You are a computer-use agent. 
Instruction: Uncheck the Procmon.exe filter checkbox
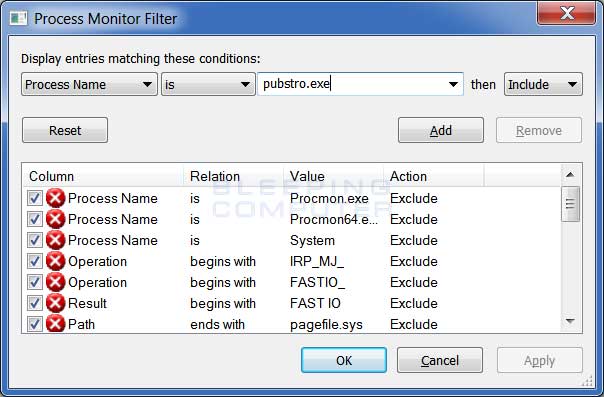tap(35, 198)
